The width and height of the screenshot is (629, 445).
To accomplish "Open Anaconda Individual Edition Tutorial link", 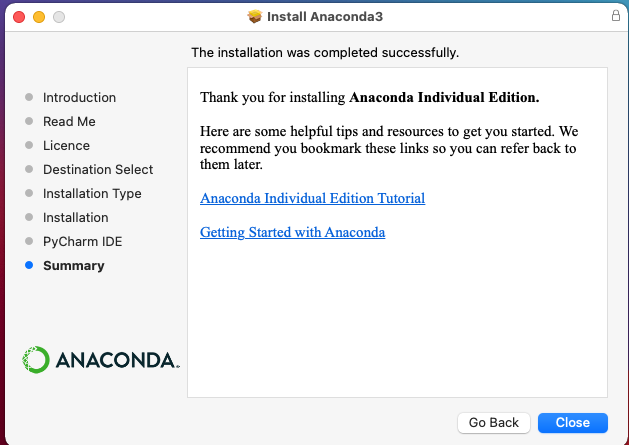I will 312,198.
